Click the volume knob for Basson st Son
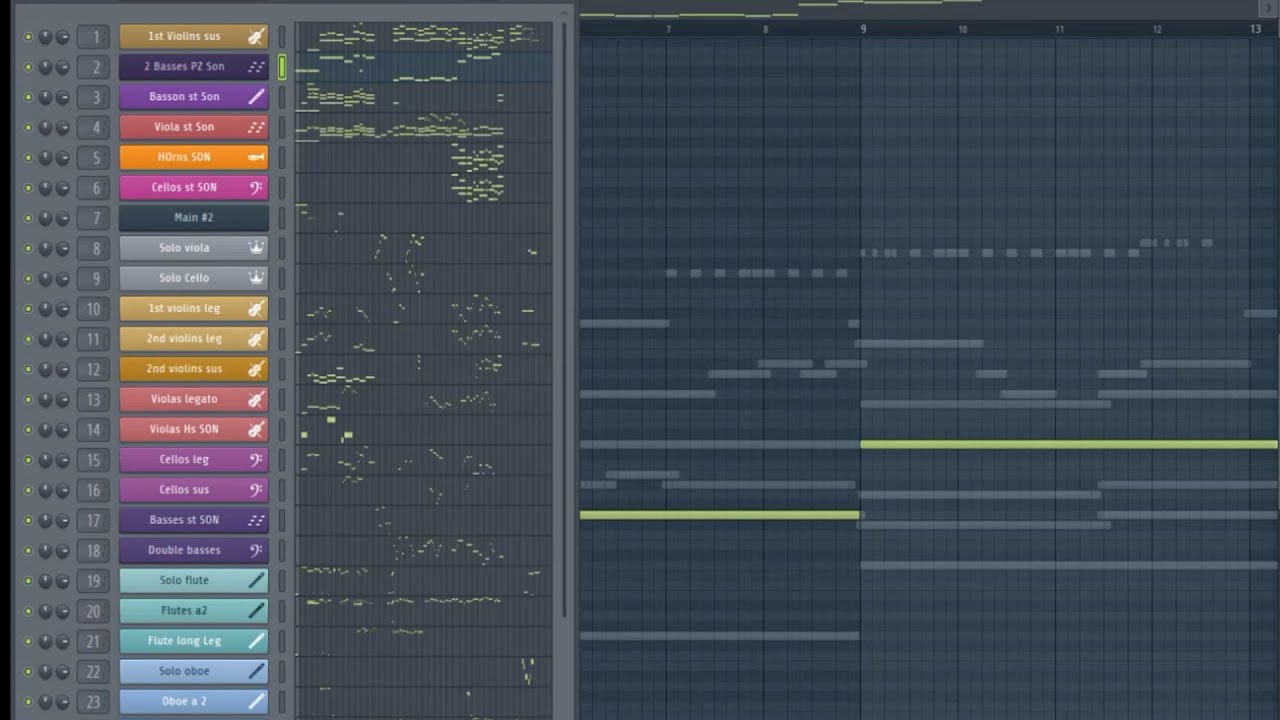 pyautogui.click(x=62, y=97)
